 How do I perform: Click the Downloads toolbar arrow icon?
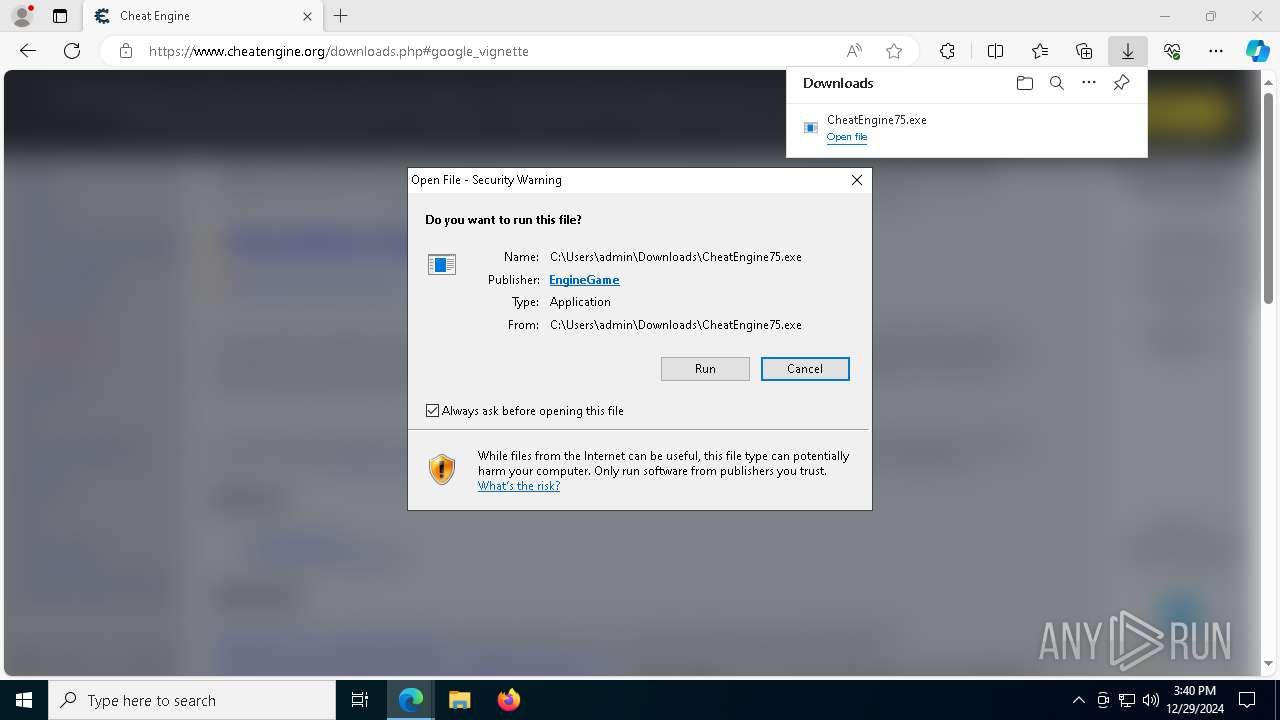[1127, 51]
